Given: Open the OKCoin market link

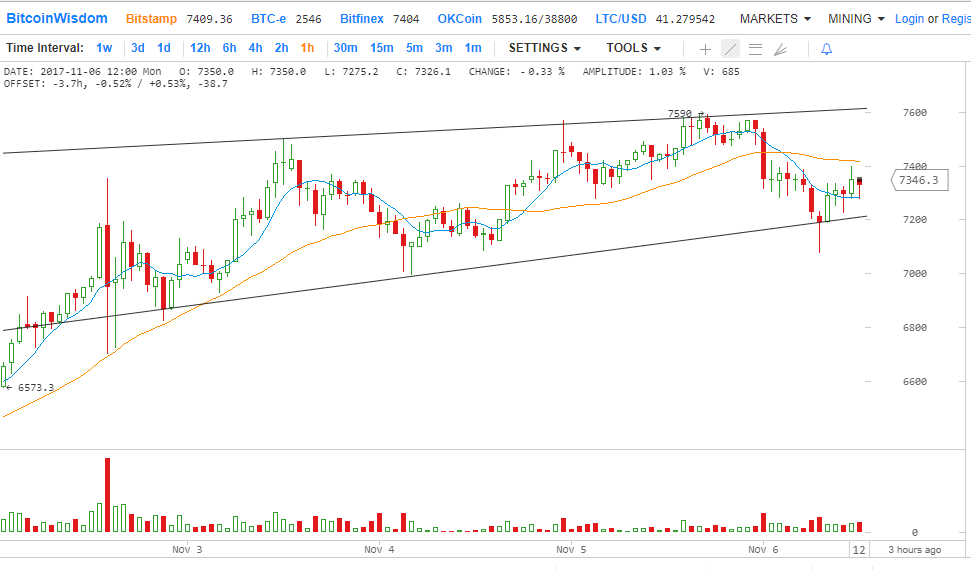Looking at the screenshot, I should (460, 19).
